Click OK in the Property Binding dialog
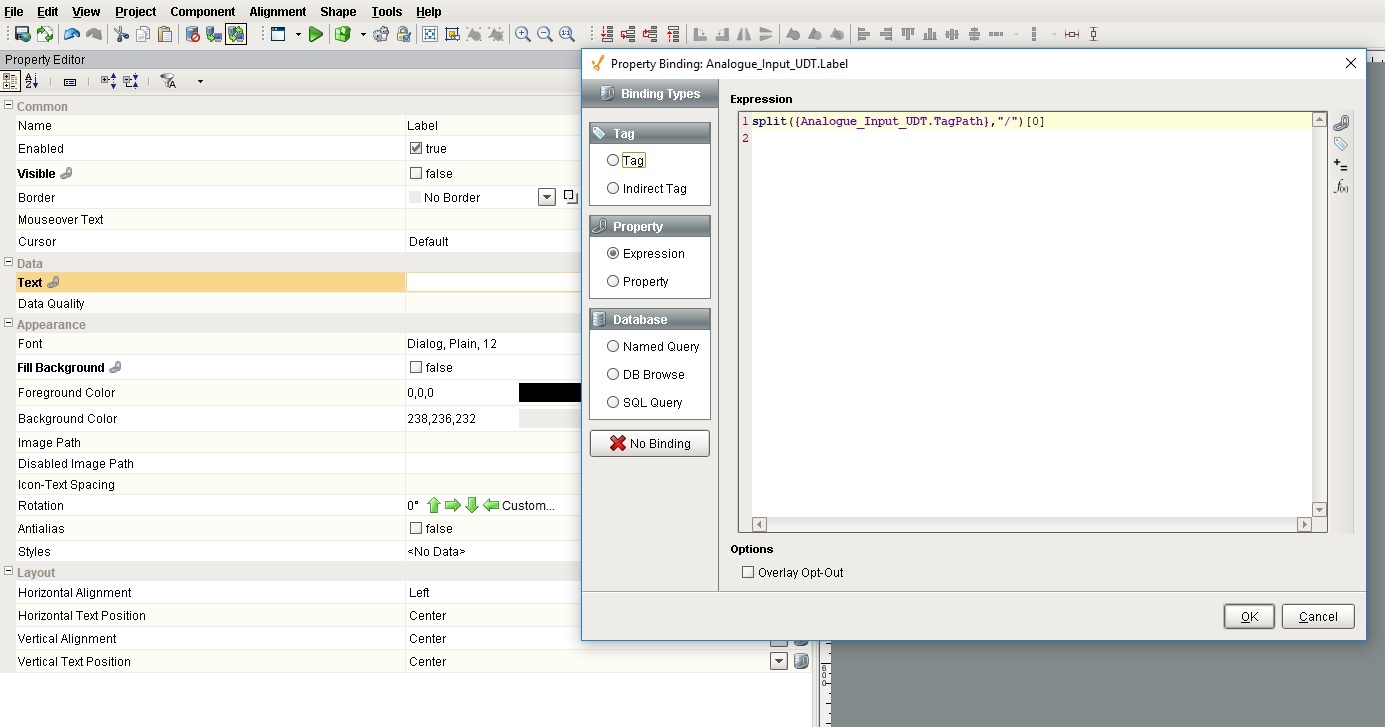The width and height of the screenshot is (1385, 727). click(1249, 616)
